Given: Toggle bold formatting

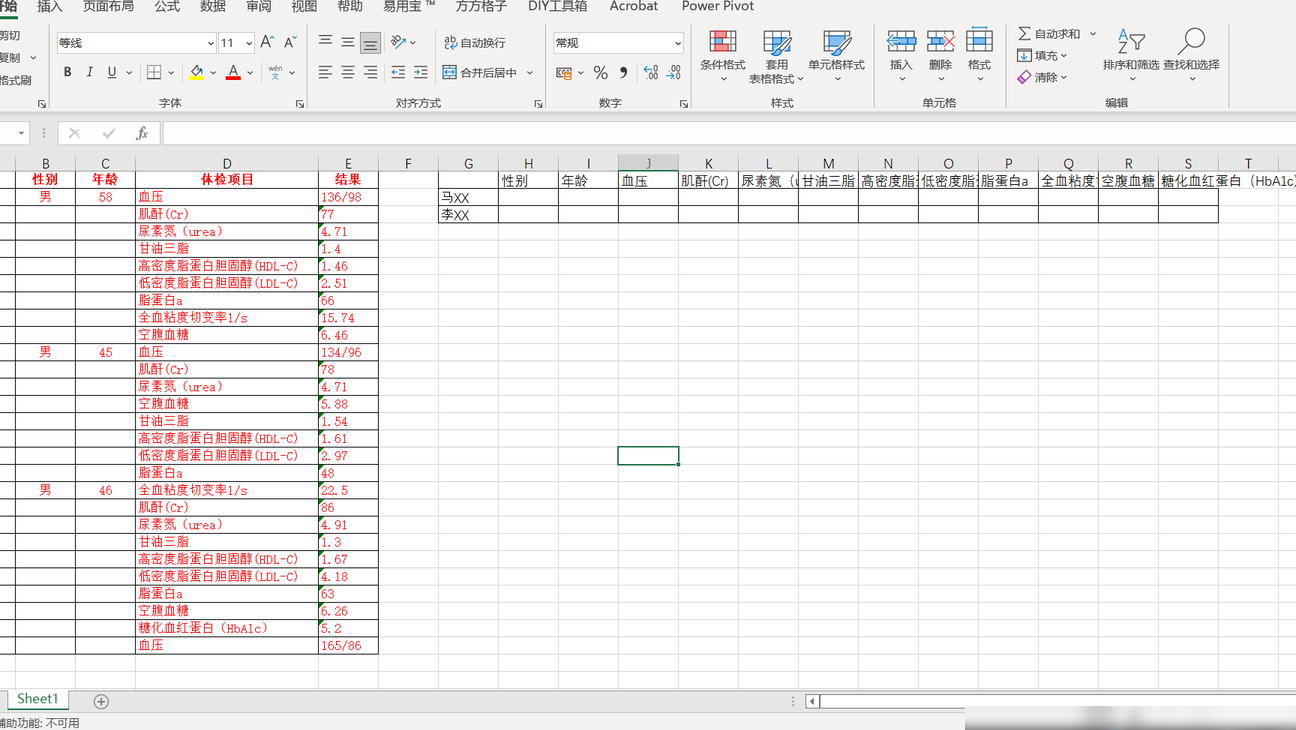Looking at the screenshot, I should 68,72.
